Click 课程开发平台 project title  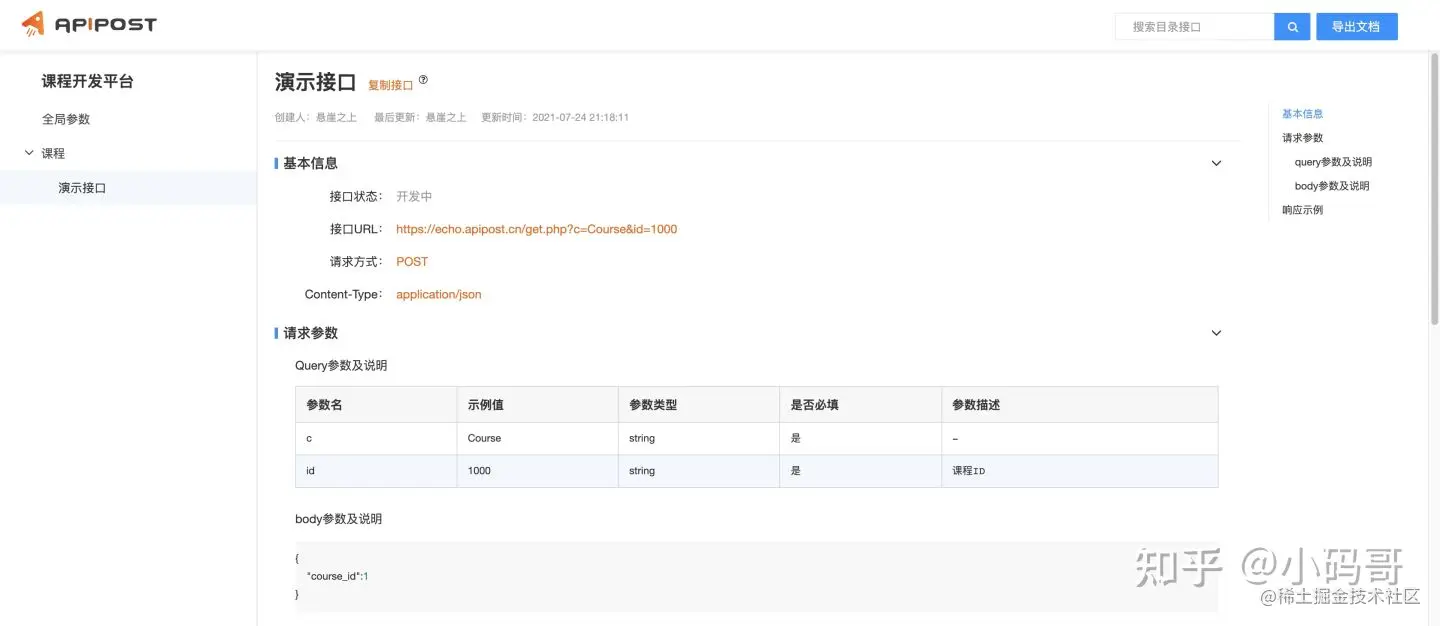[87, 82]
